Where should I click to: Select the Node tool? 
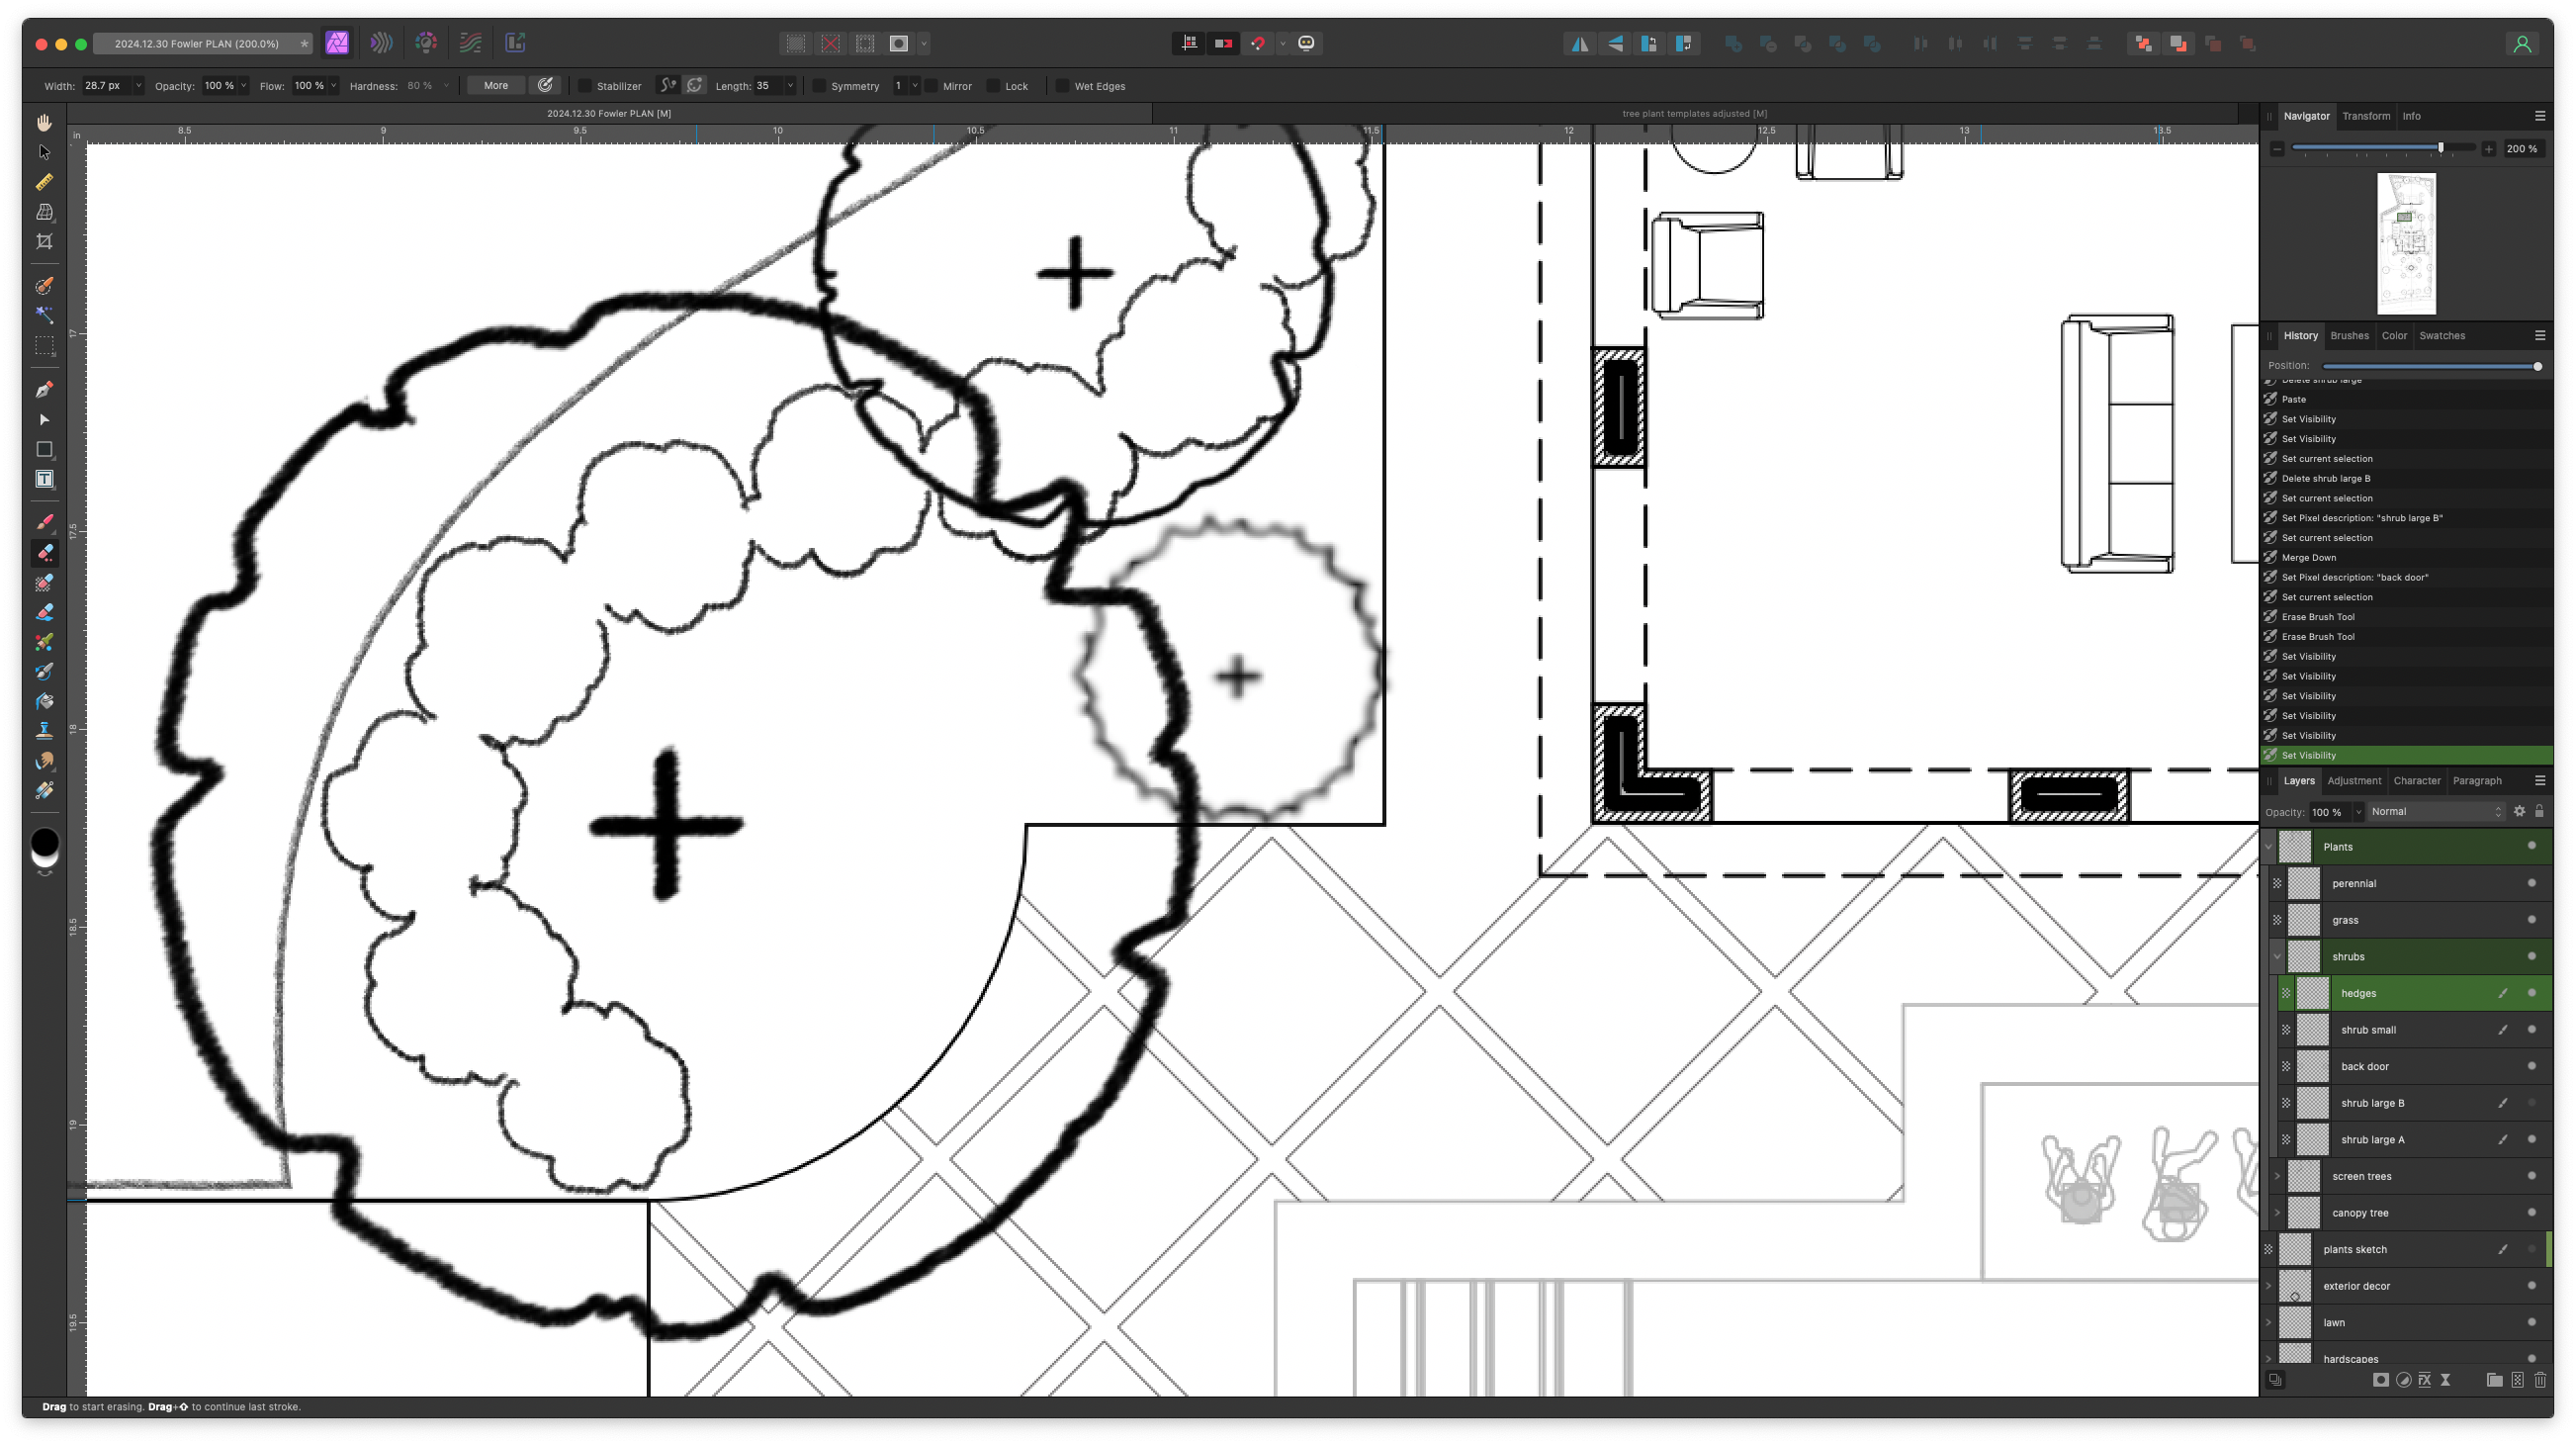(x=44, y=420)
